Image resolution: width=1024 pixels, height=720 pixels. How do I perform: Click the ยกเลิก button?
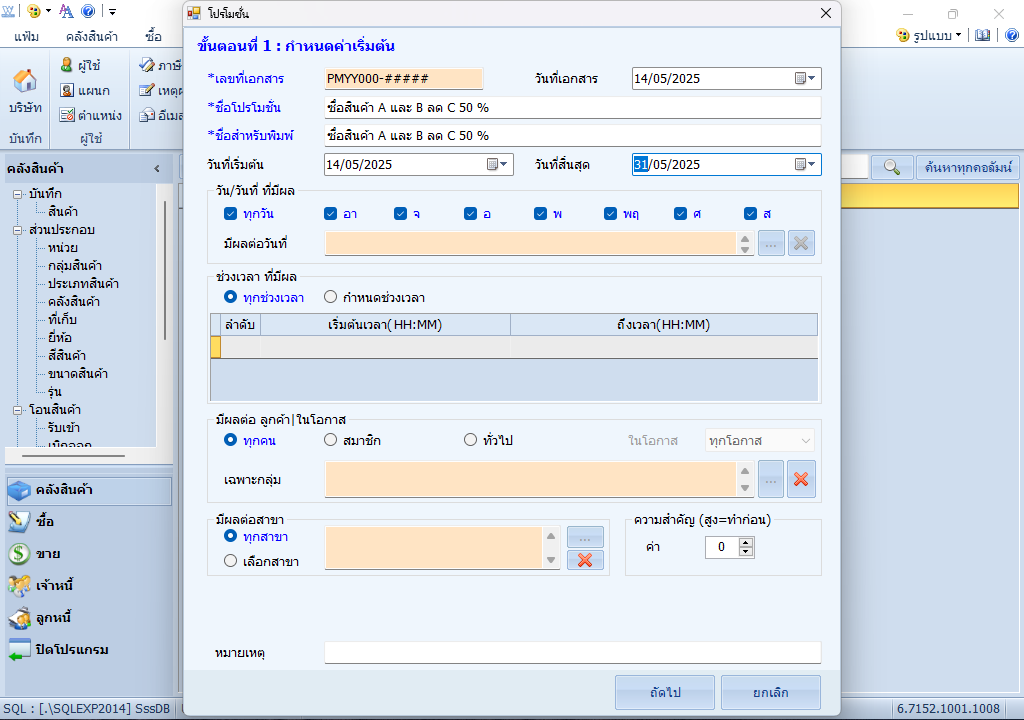point(771,692)
